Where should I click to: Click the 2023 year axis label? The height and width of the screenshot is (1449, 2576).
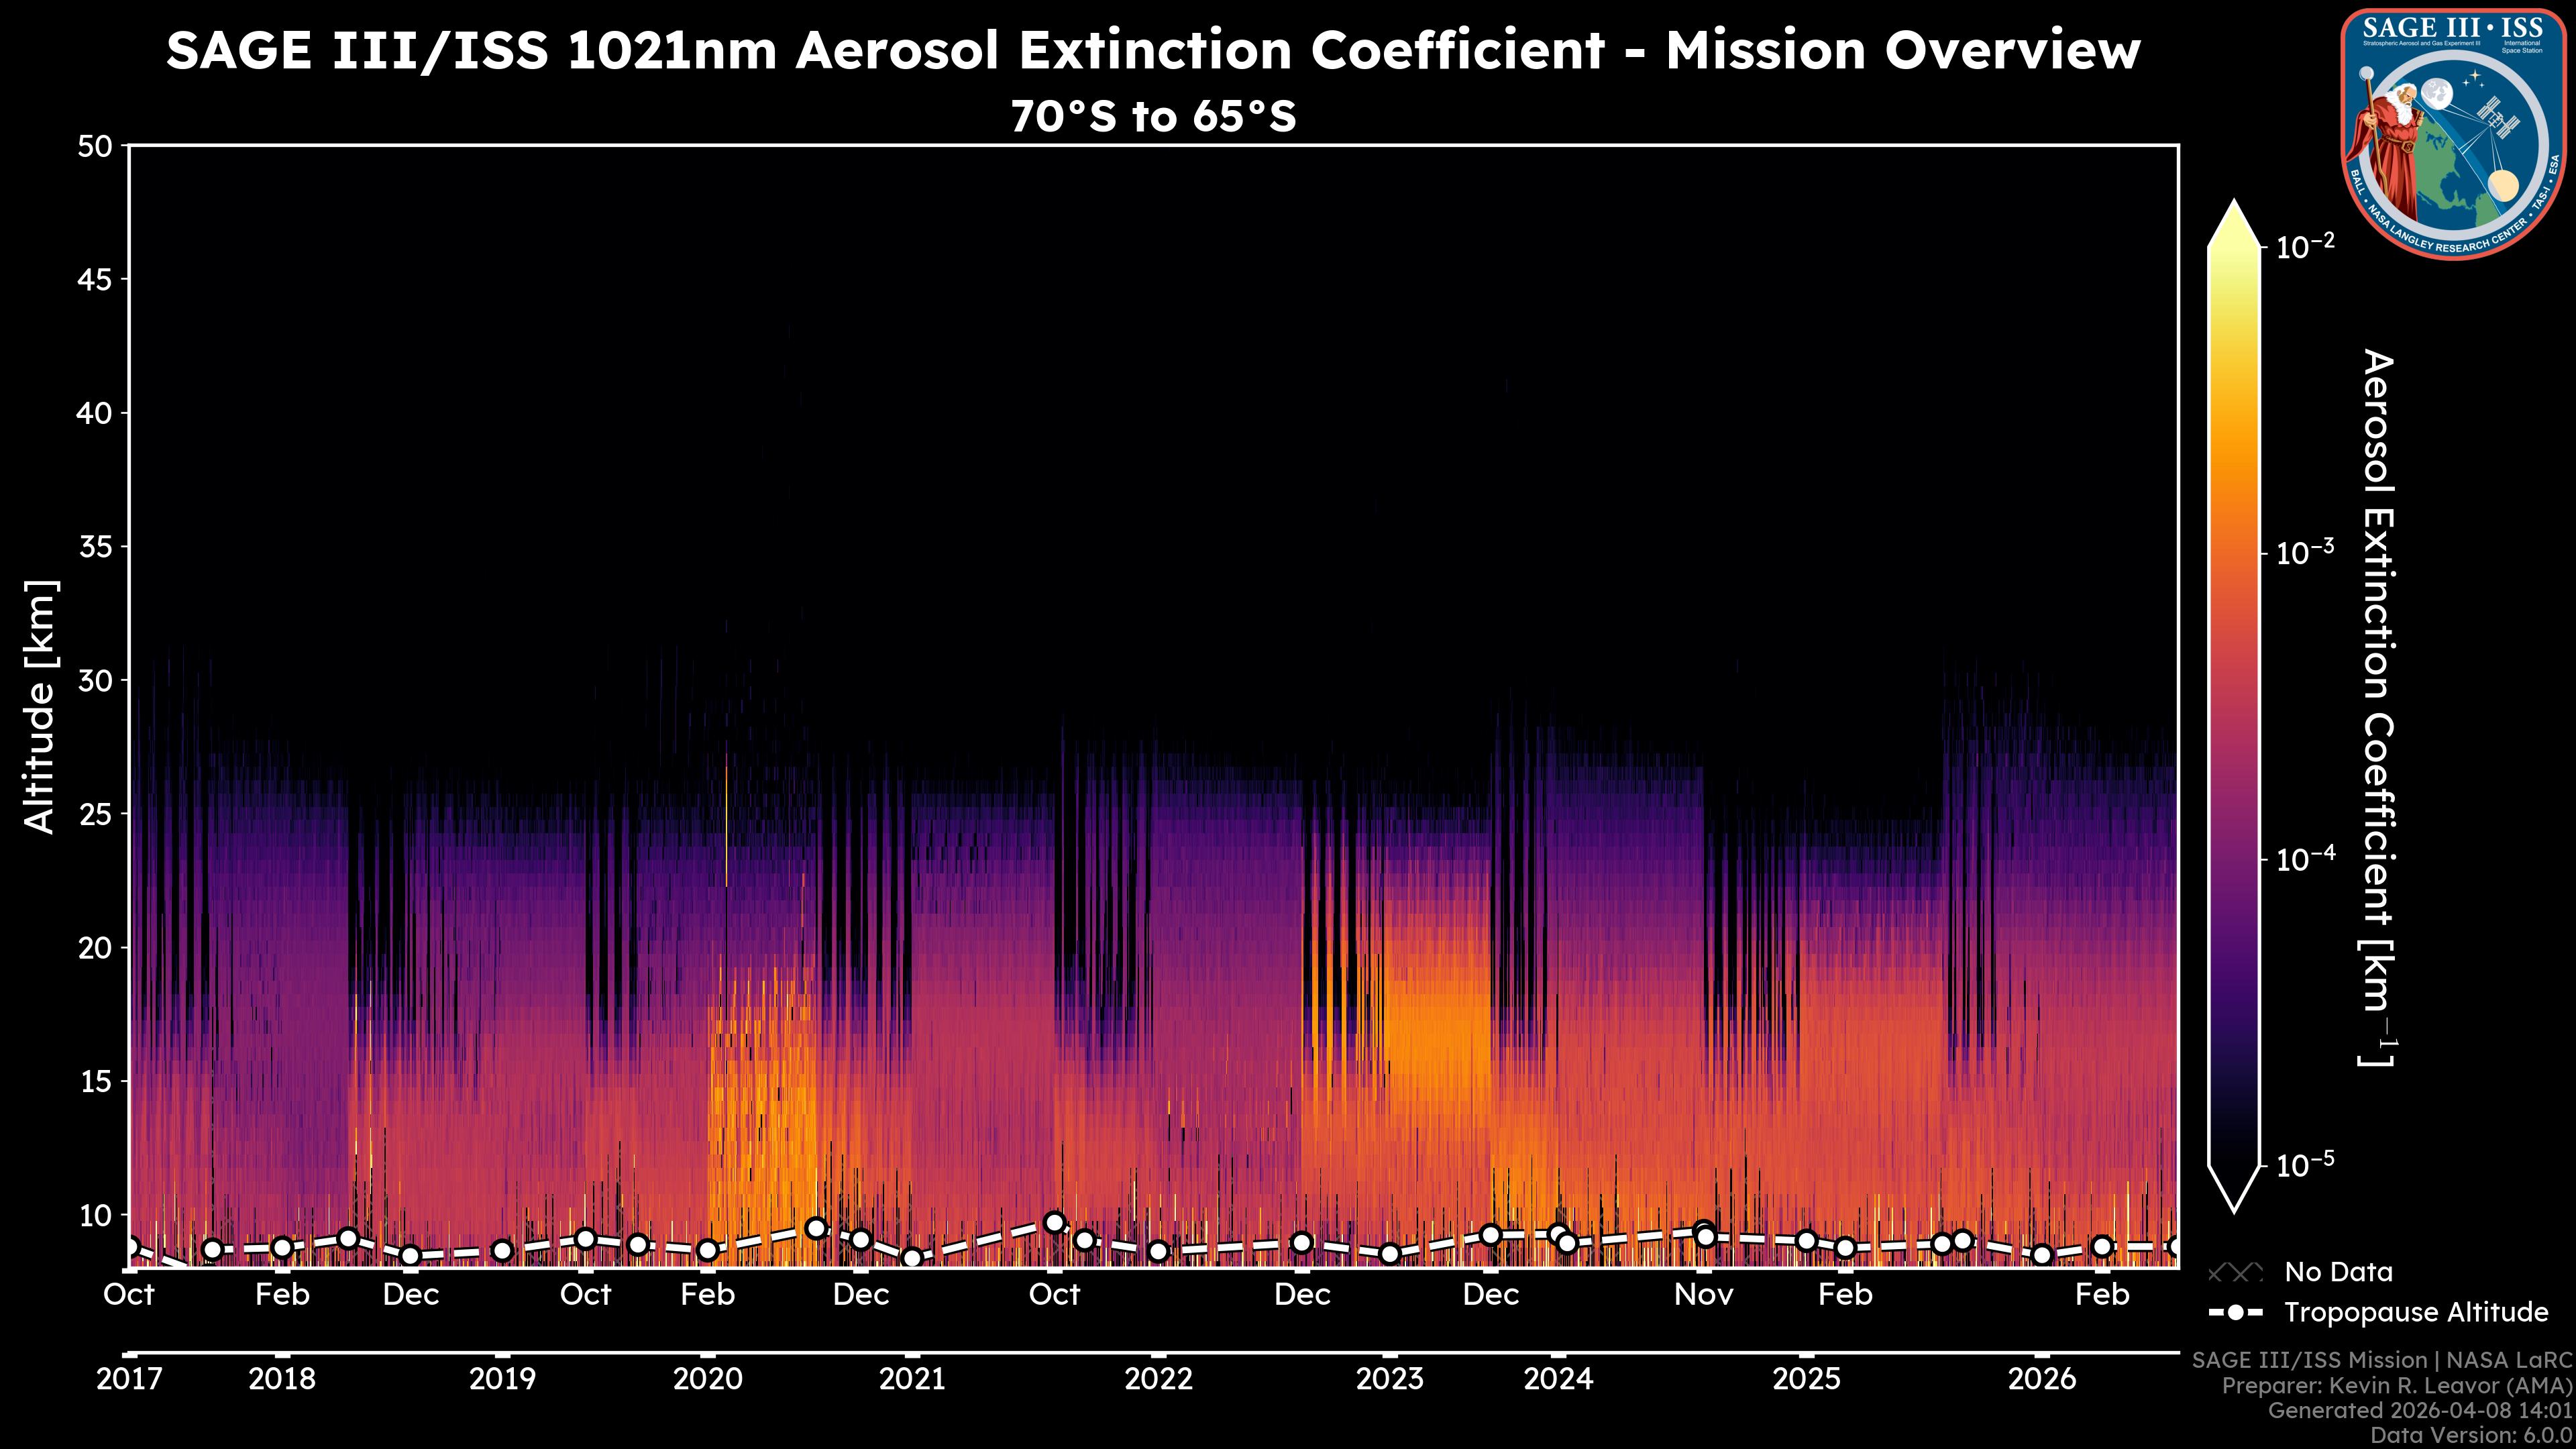pyautogui.click(x=1389, y=1379)
